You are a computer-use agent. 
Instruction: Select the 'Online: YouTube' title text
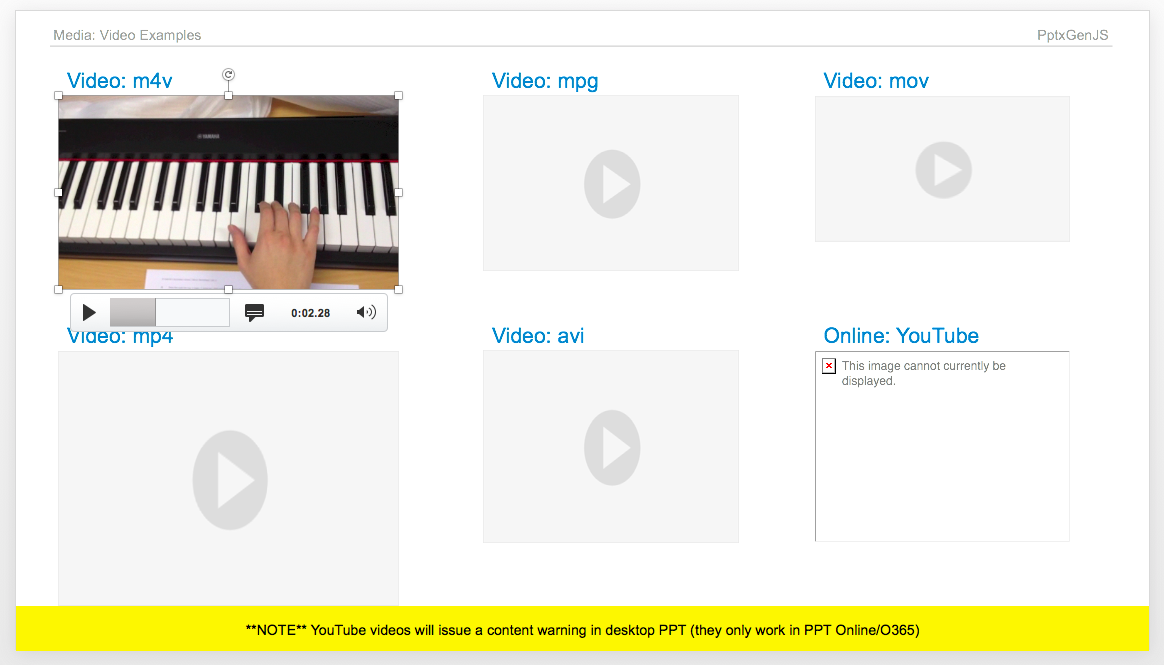tap(900, 336)
